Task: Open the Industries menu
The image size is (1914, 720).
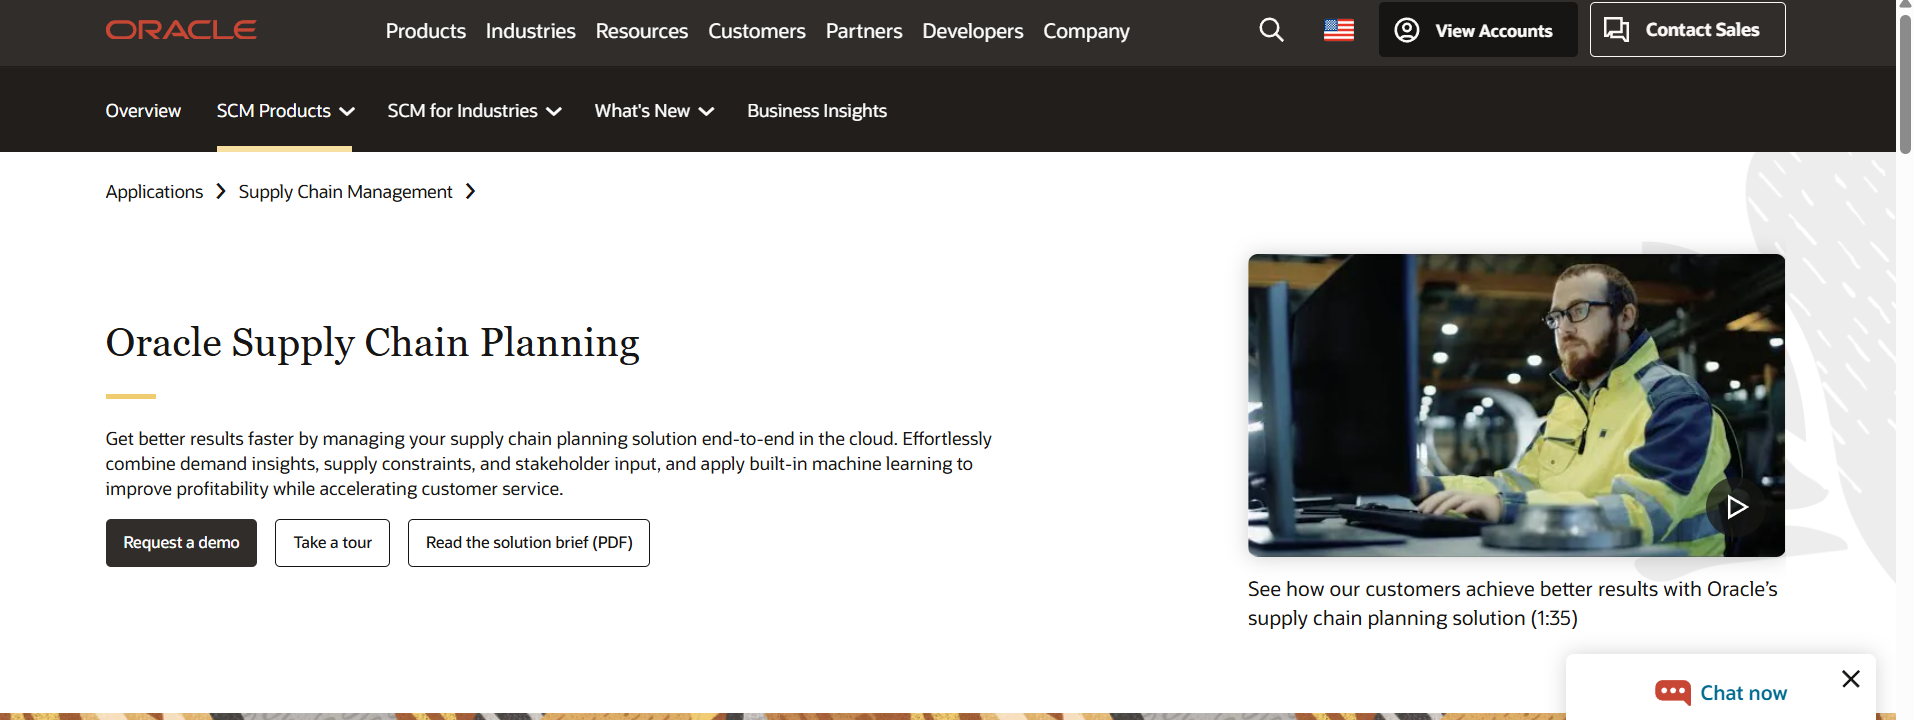Action: 530,31
